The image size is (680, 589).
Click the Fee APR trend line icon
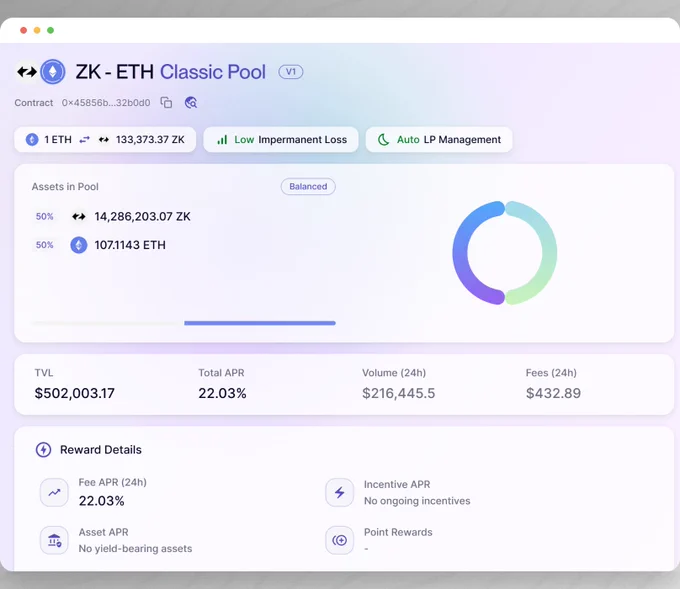click(54, 493)
